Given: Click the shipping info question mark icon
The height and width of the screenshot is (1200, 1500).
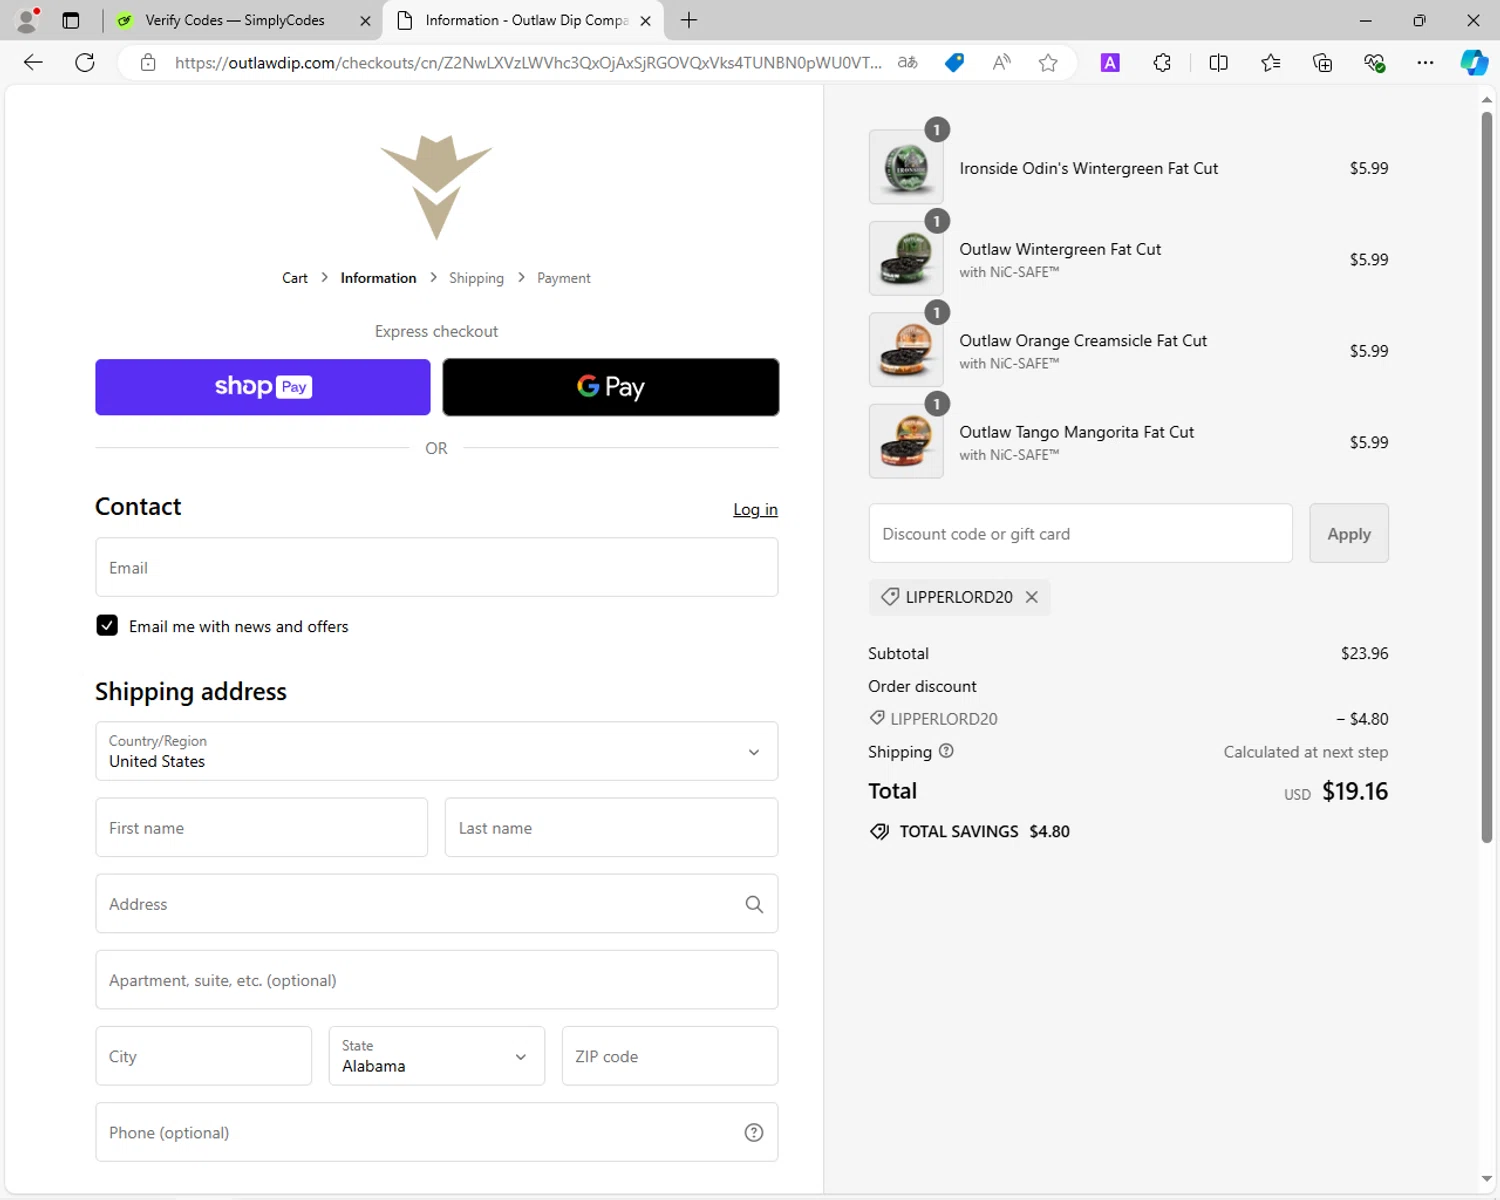Looking at the screenshot, I should tap(946, 751).
